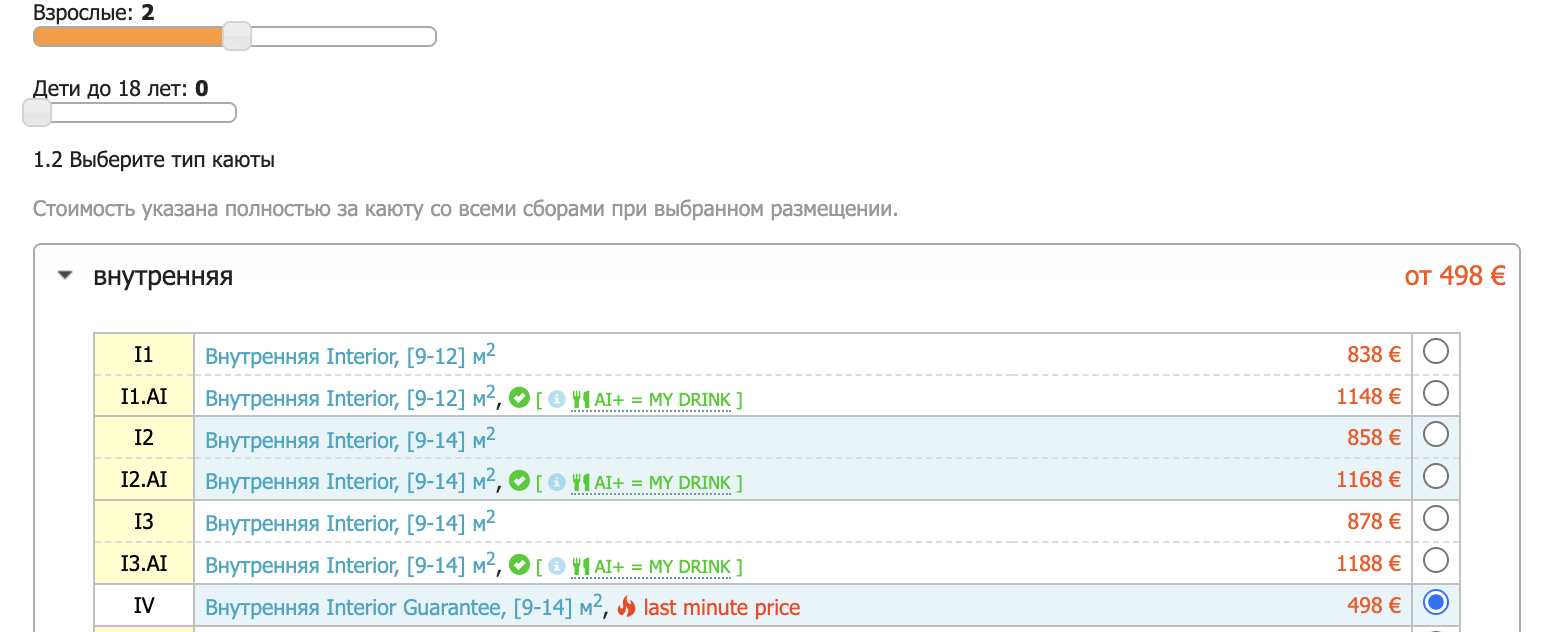Screen dimensions: 1556x632
Task: Click the green checkmark icon in the I1.AI row
Action: click(519, 398)
